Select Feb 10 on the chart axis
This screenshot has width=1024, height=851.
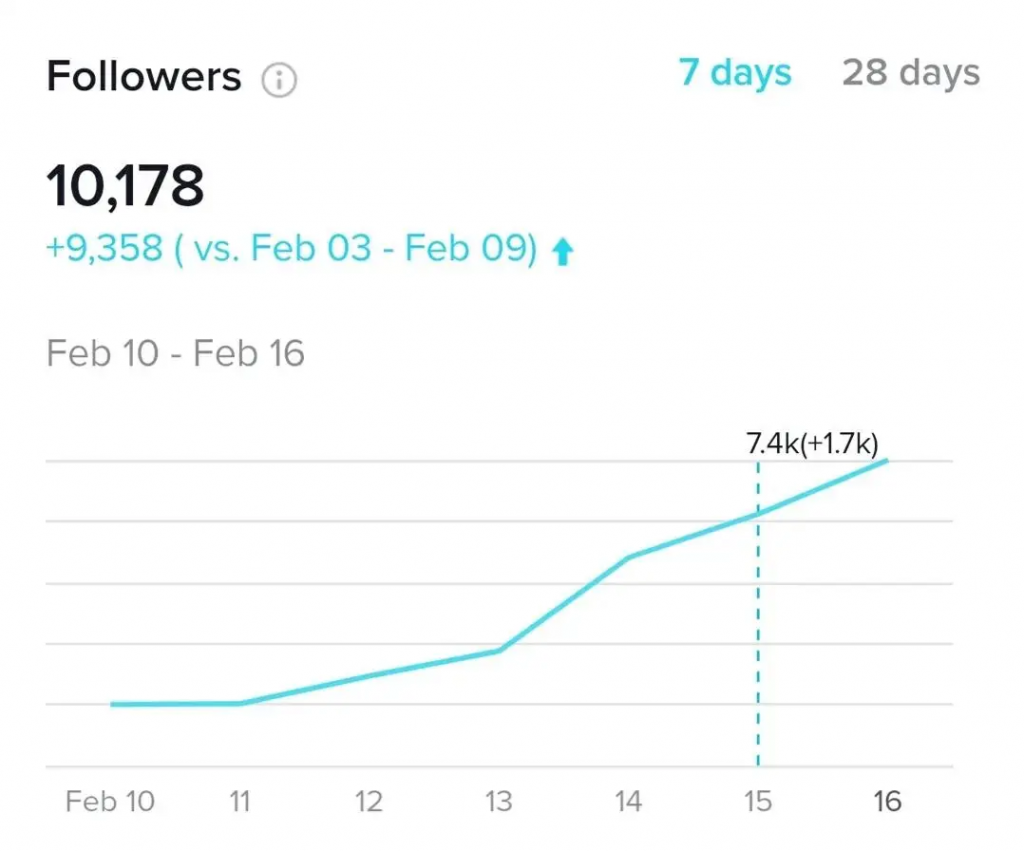coord(110,801)
